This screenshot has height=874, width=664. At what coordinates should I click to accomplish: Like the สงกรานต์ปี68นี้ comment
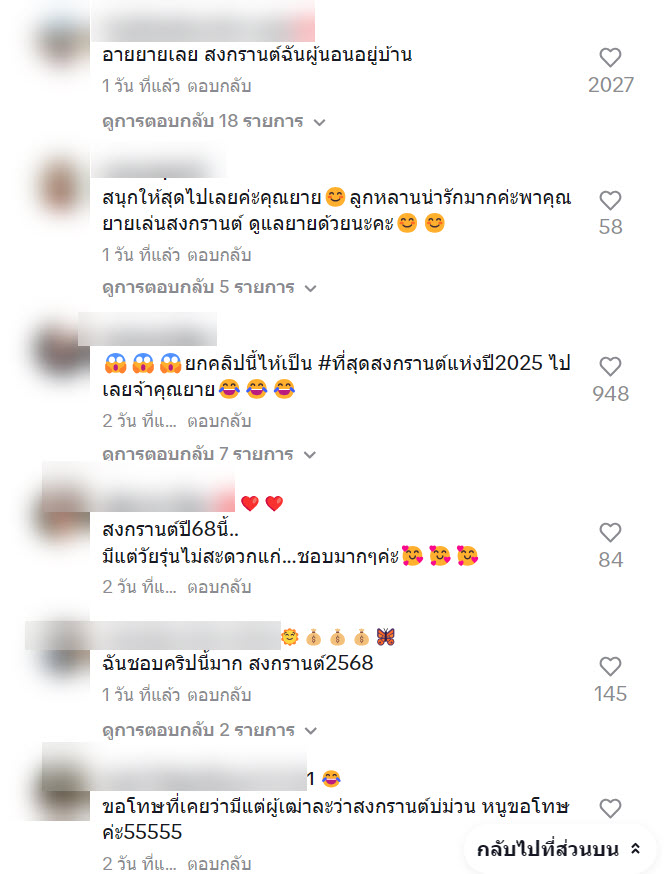pyautogui.click(x=610, y=532)
